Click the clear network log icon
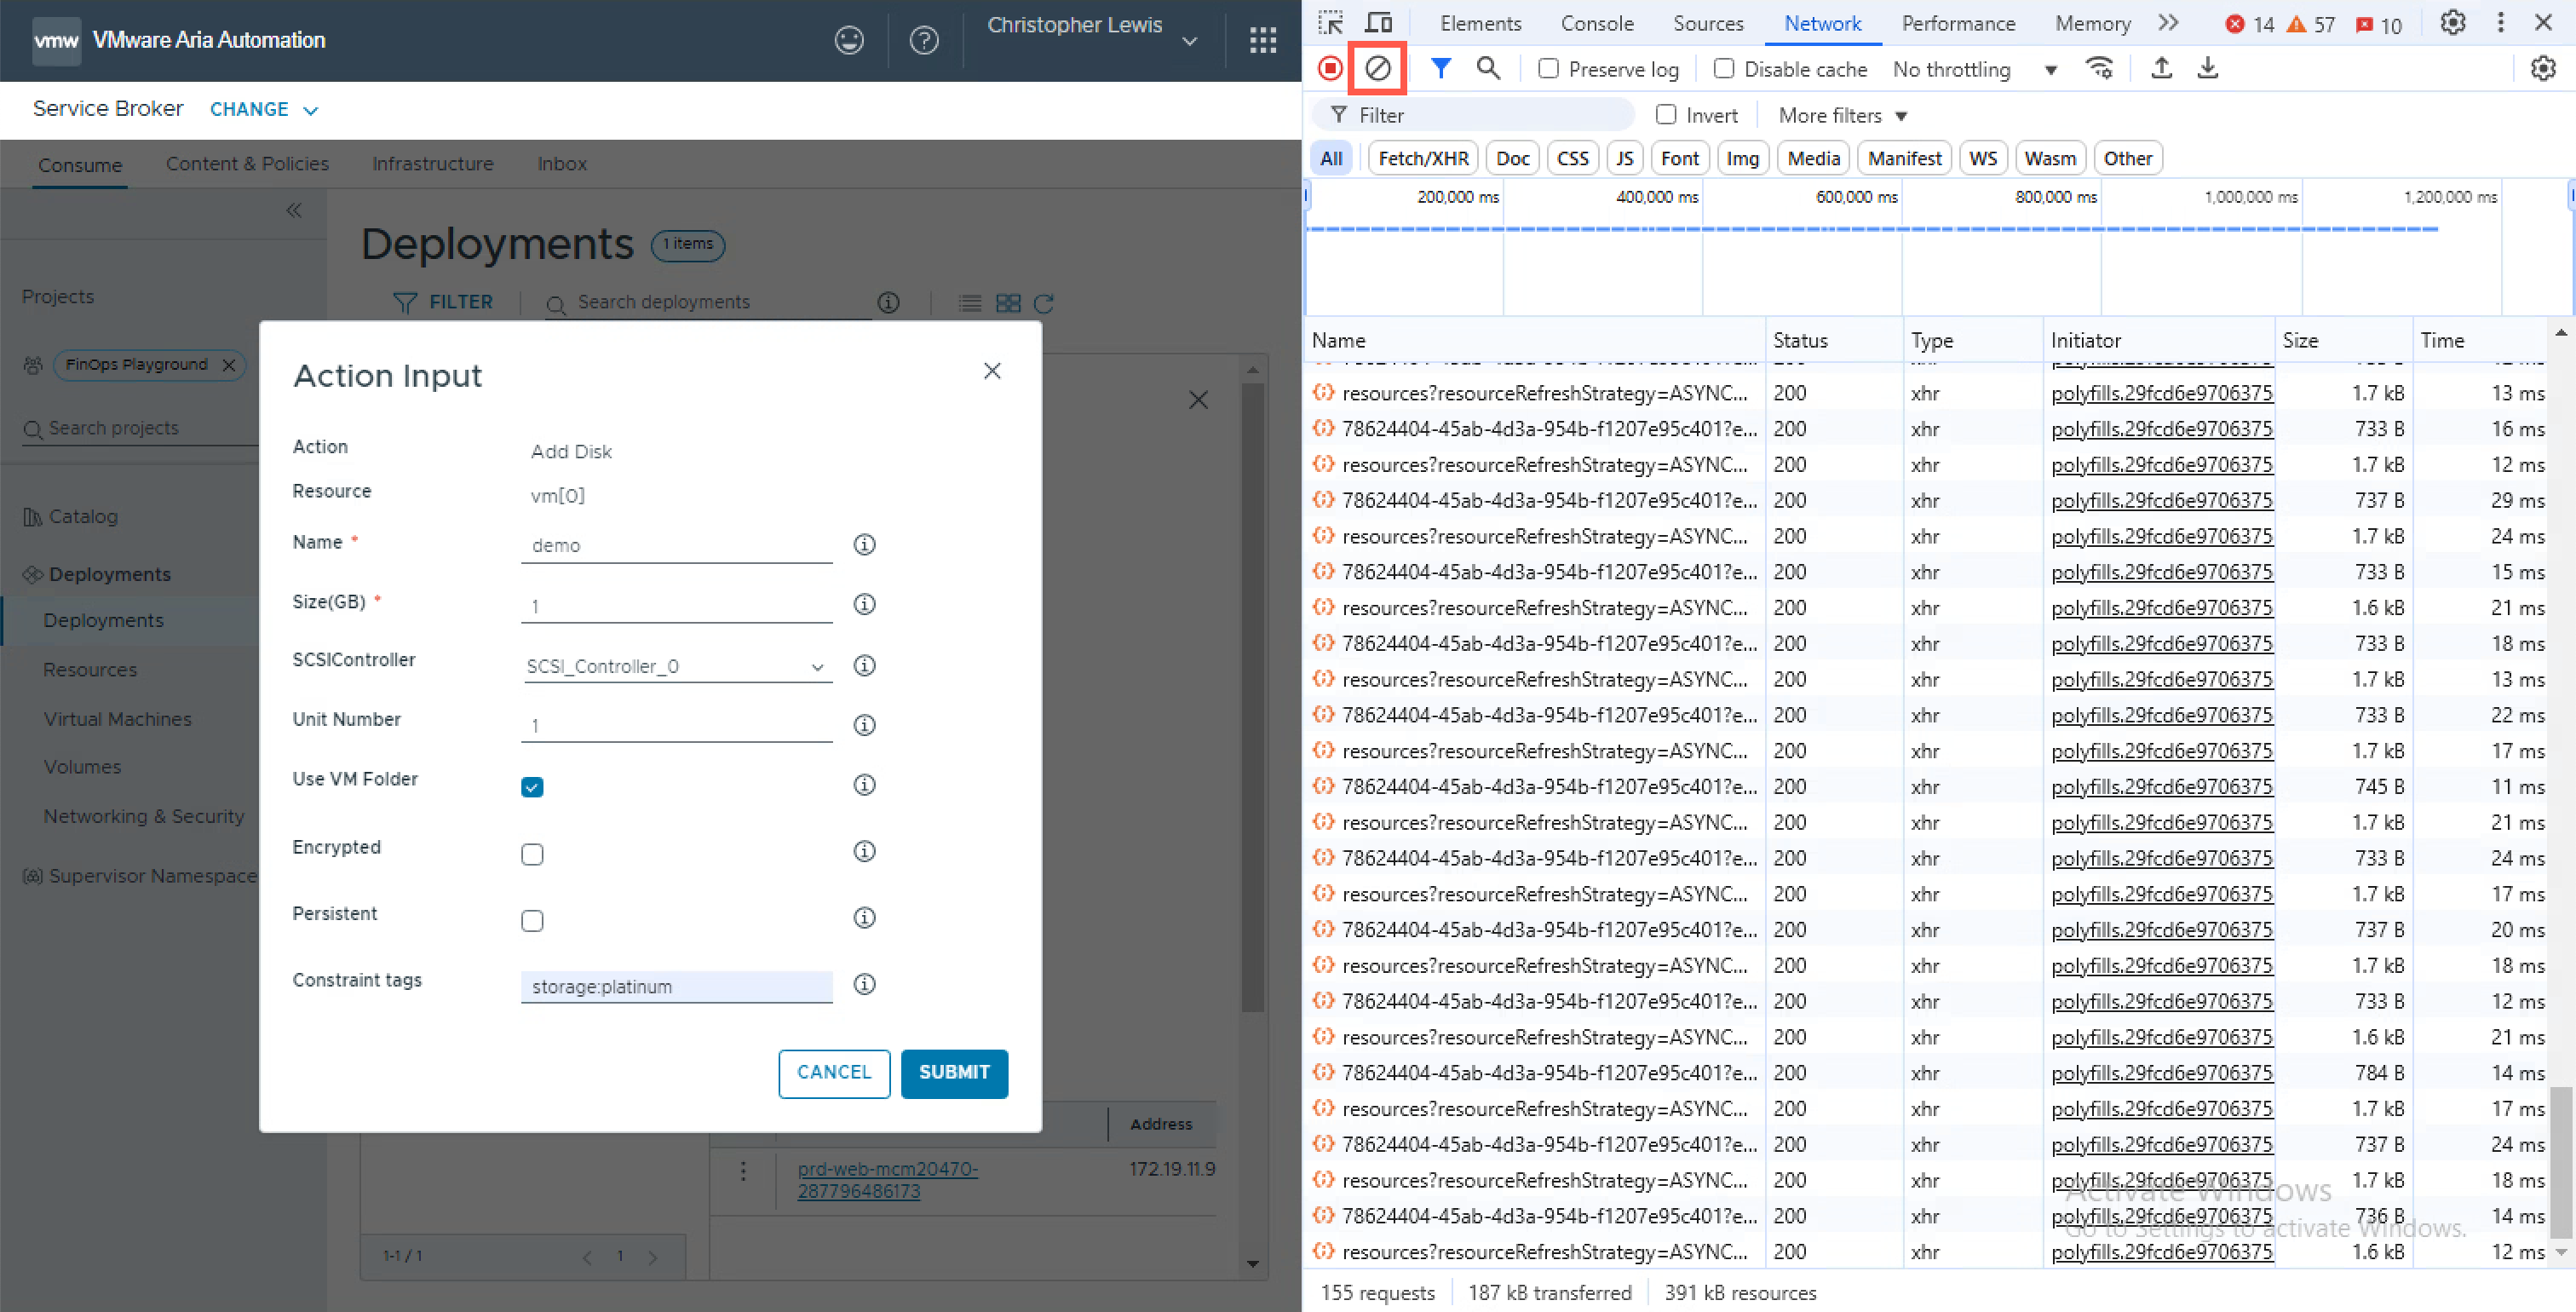 [1377, 68]
